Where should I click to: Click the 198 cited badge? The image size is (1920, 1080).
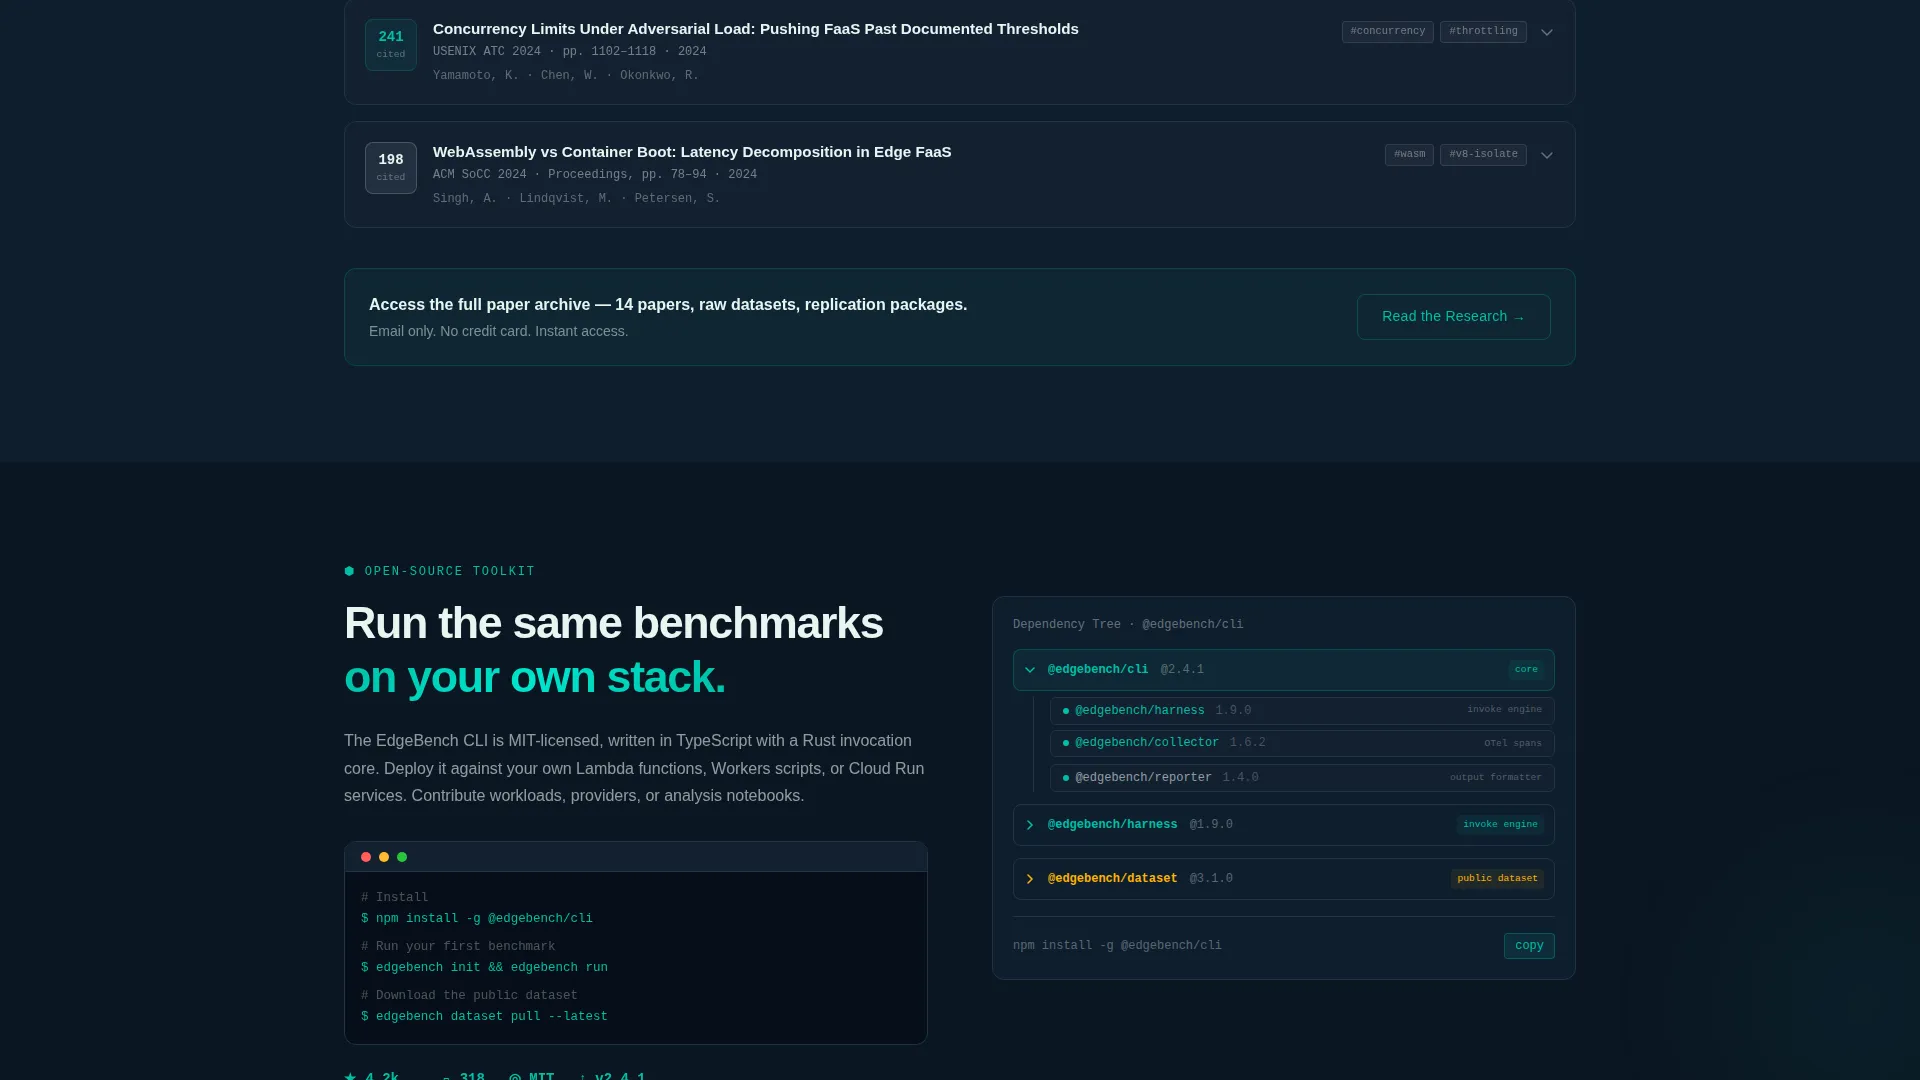(391, 168)
